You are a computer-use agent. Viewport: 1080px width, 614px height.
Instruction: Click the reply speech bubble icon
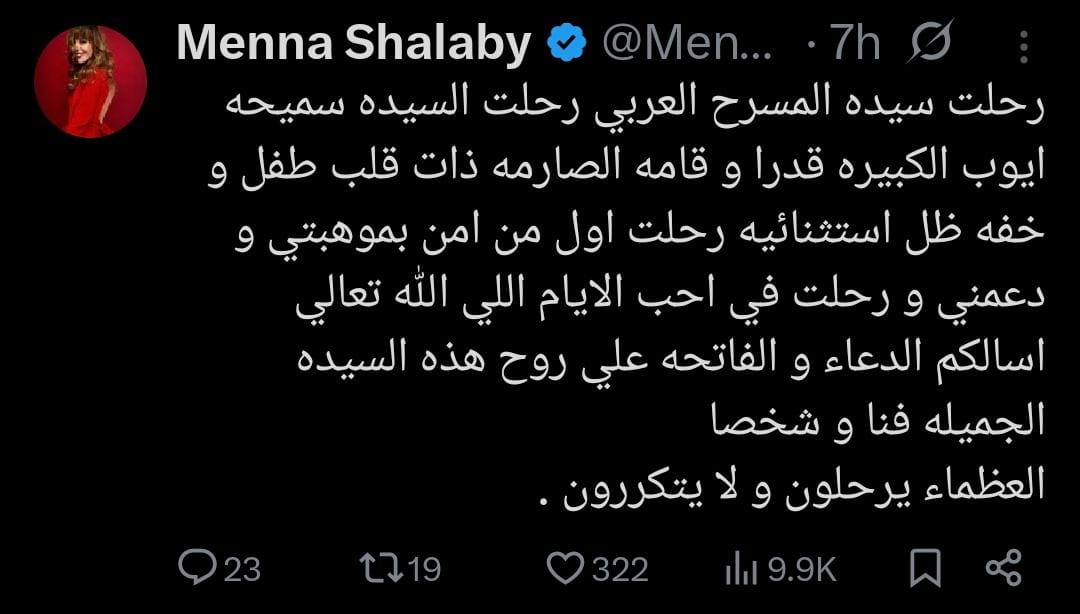click(x=195, y=568)
